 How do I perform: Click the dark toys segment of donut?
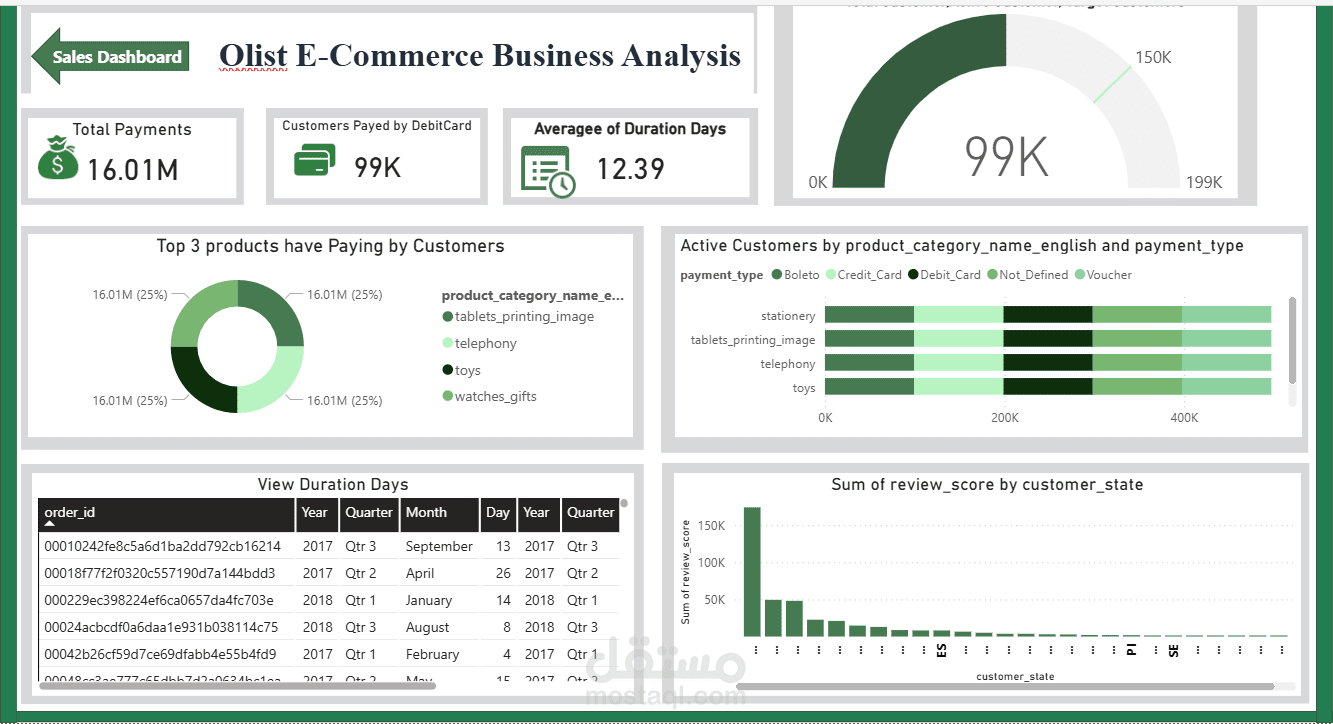203,379
